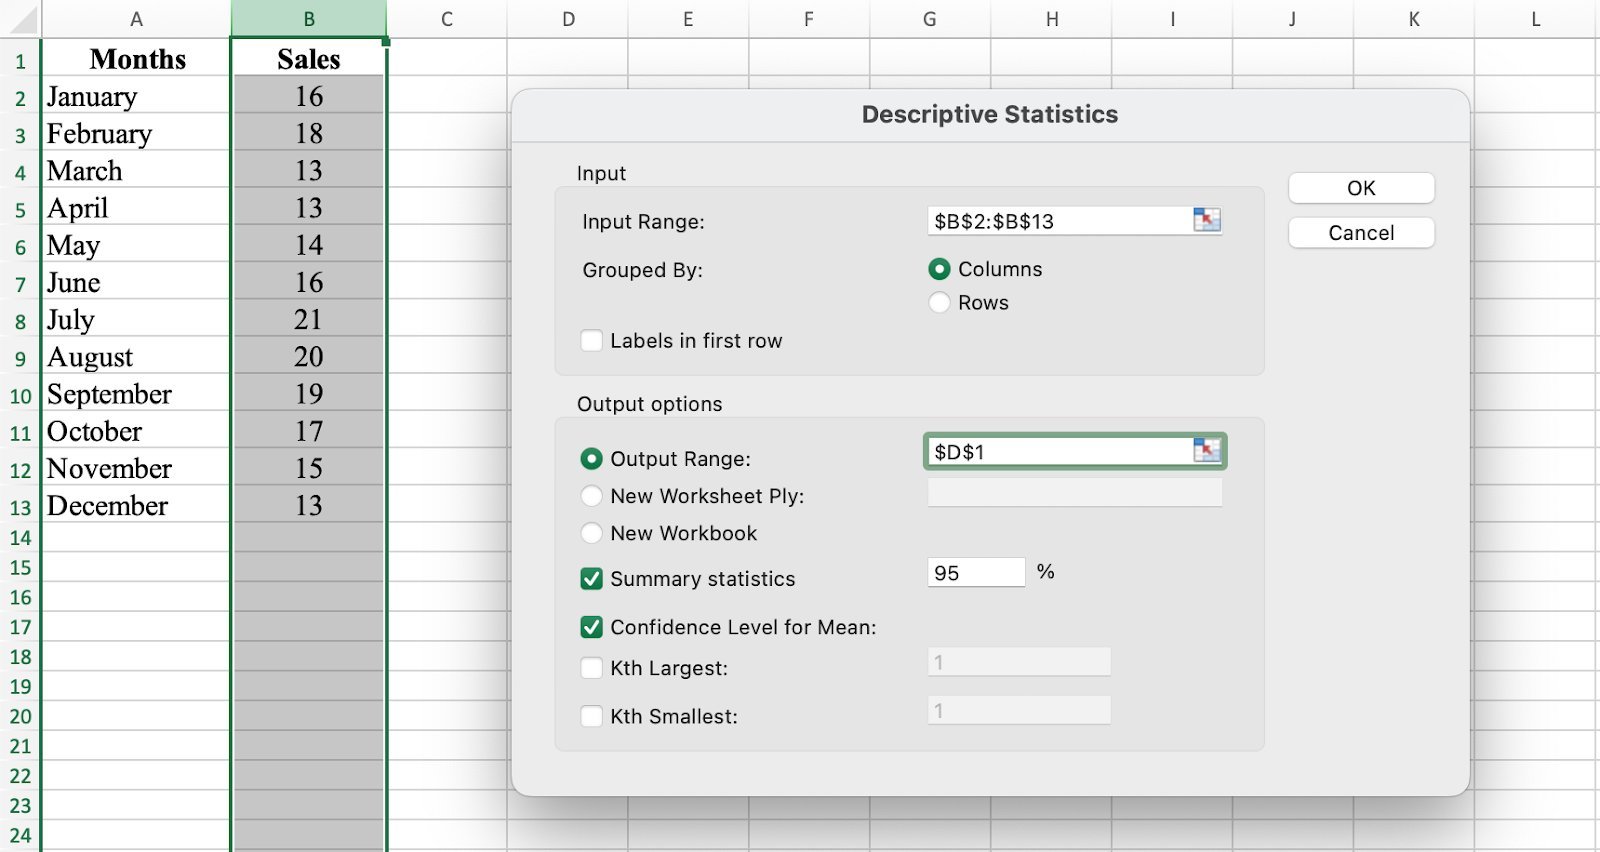The image size is (1600, 852).
Task: Click the confidence level percent field
Action: [975, 573]
